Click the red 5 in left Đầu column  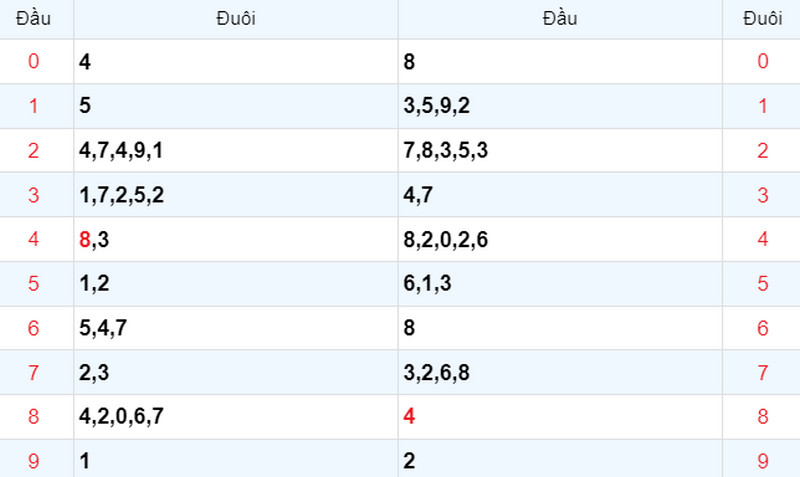(33, 284)
